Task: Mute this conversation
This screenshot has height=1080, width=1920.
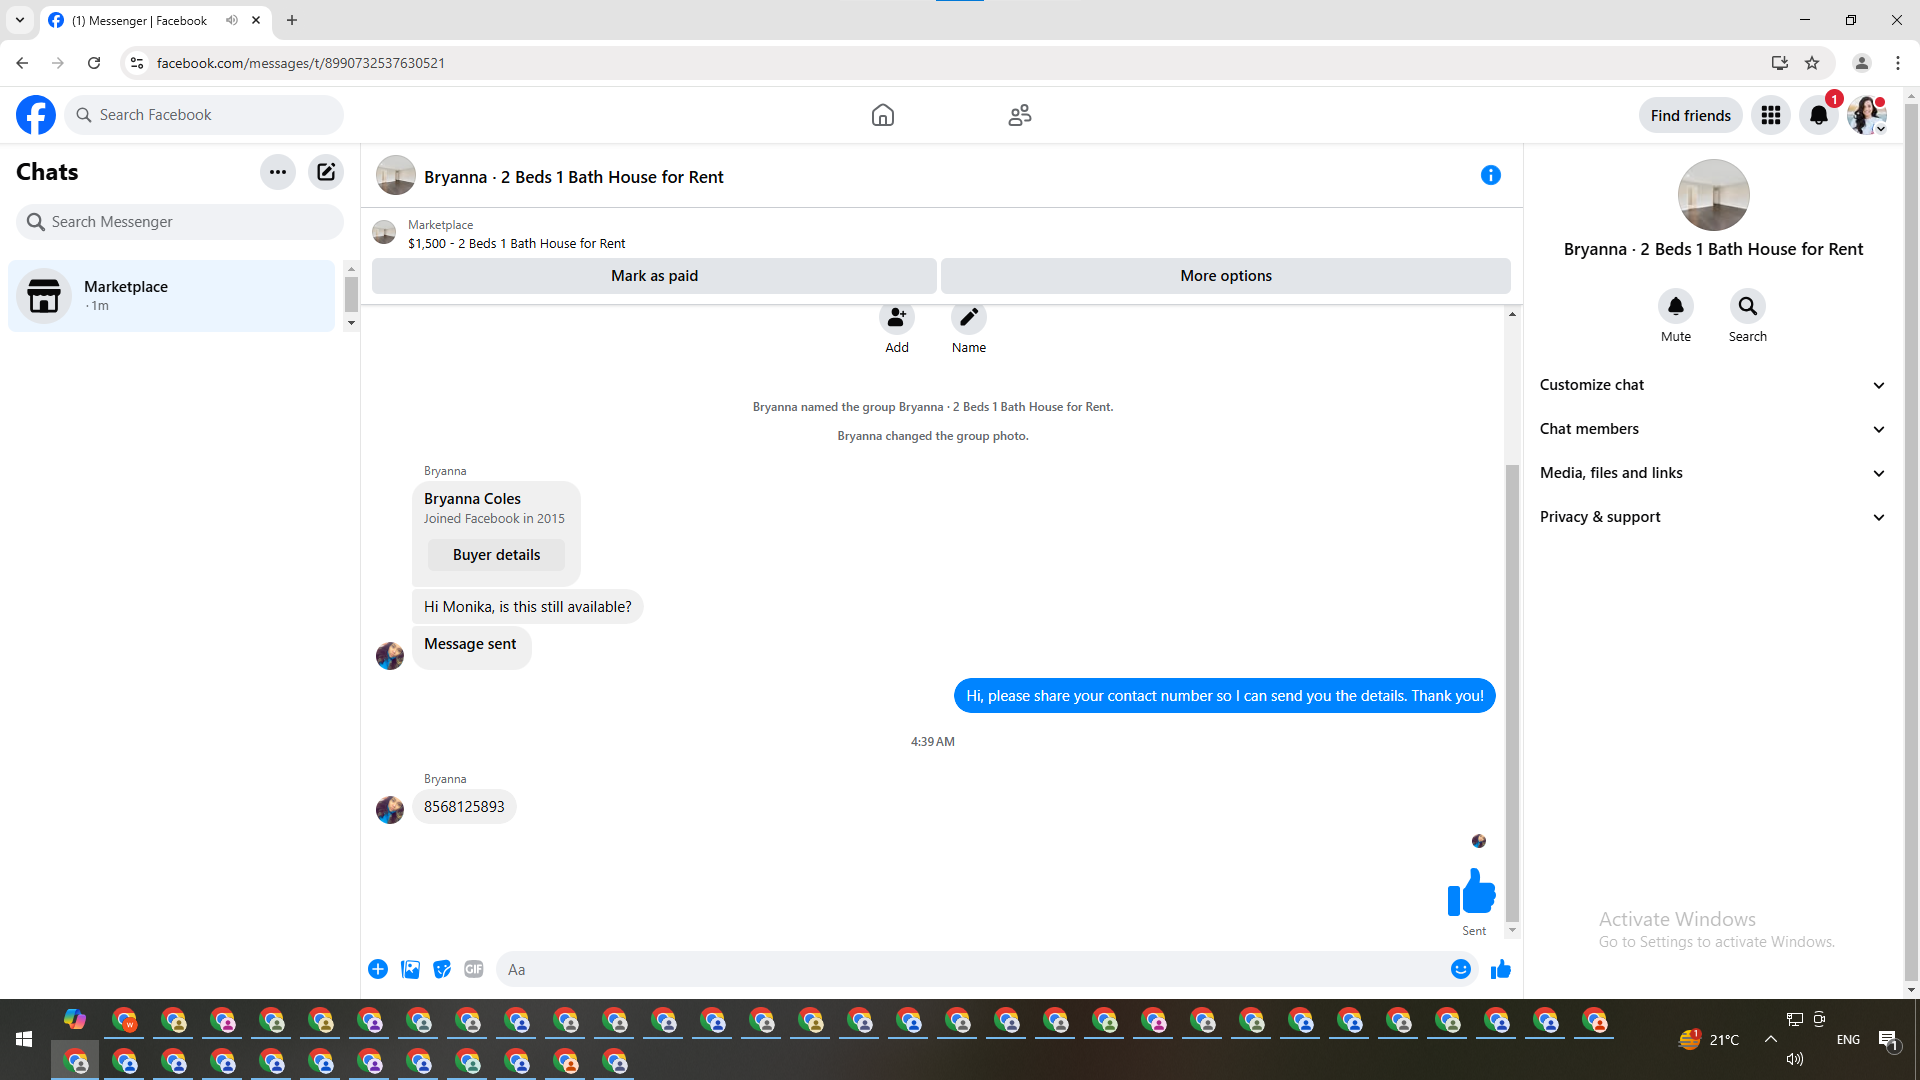Action: point(1675,306)
